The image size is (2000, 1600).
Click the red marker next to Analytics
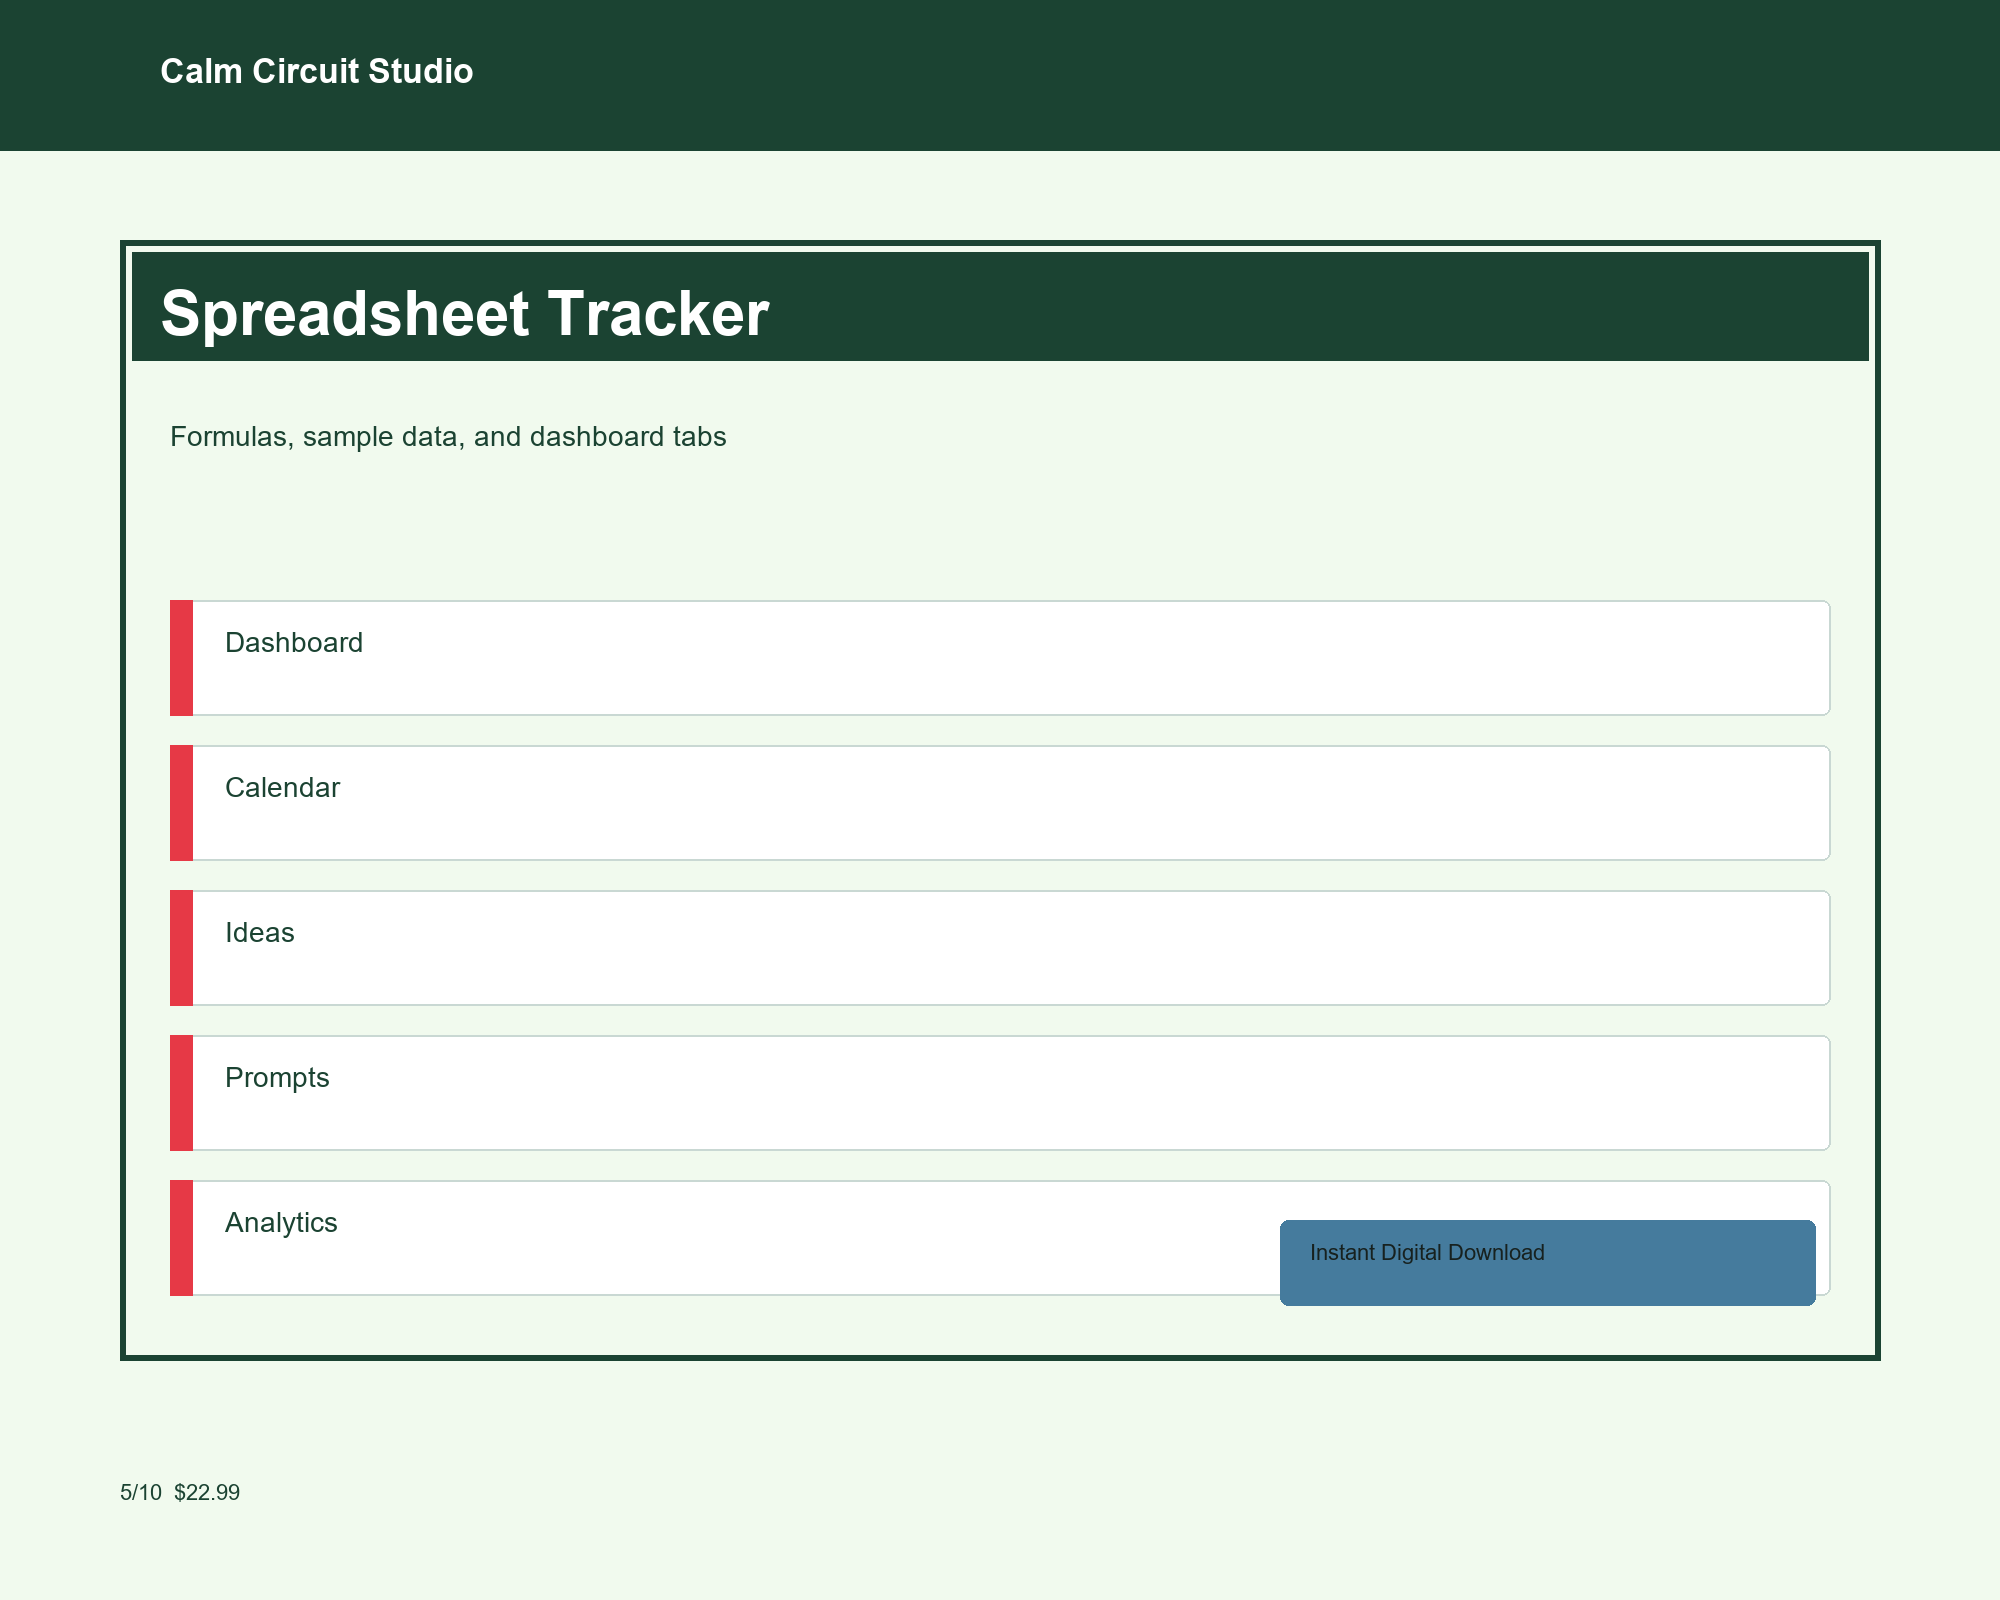click(x=182, y=1237)
